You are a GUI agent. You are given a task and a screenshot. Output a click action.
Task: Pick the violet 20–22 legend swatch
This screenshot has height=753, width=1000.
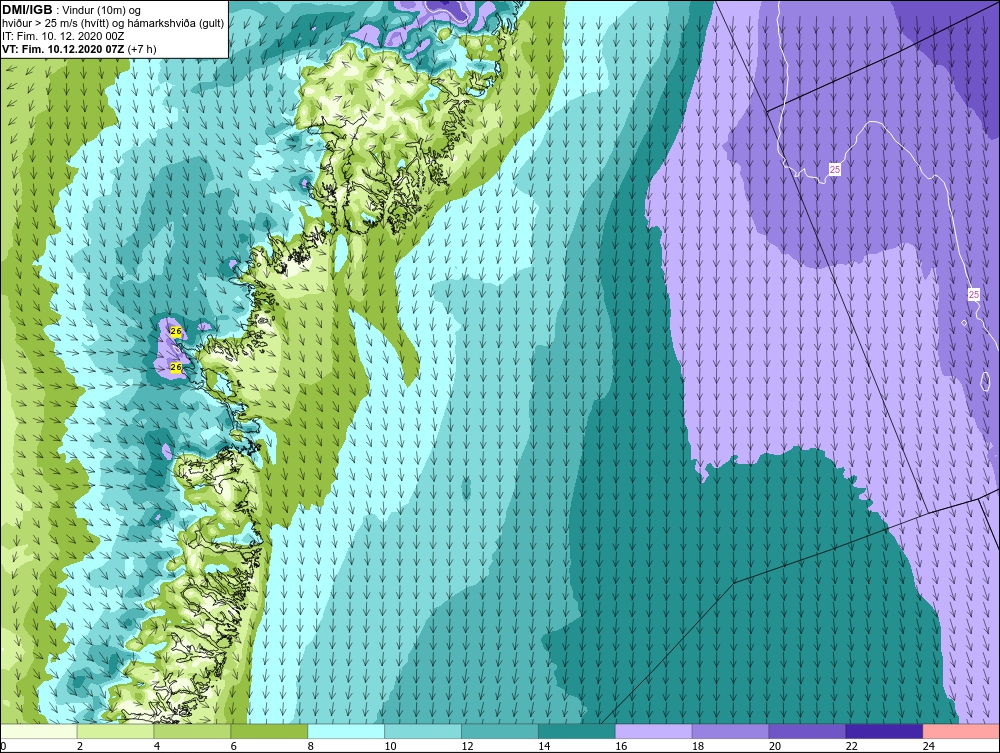(x=807, y=731)
